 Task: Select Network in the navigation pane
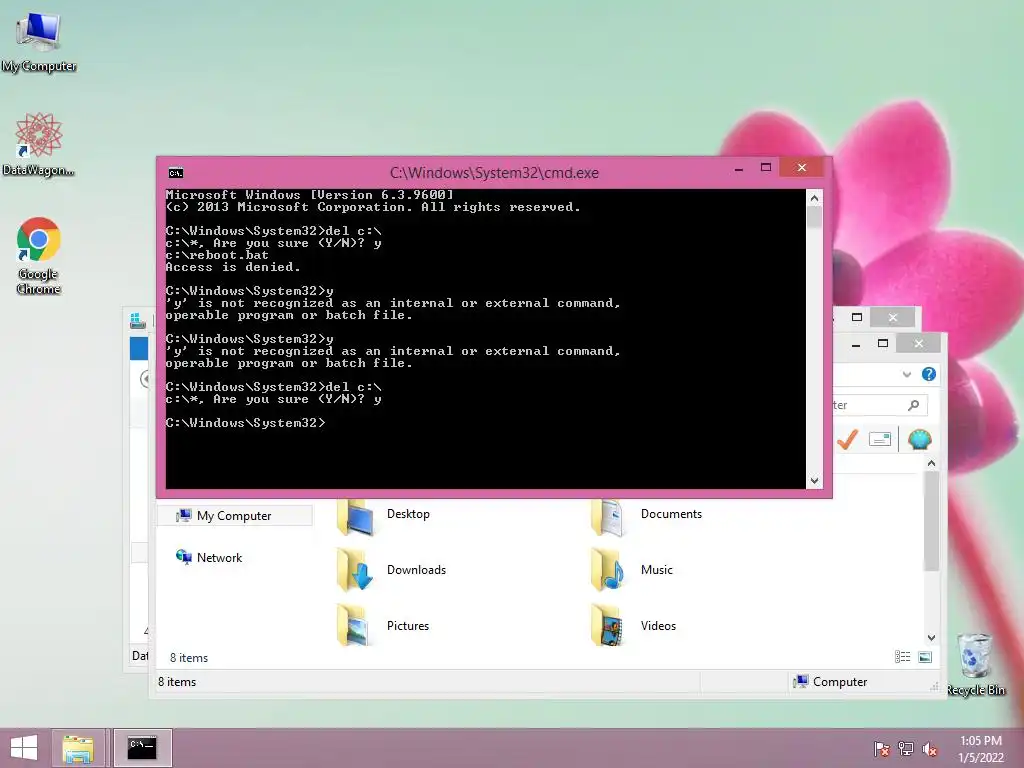[209, 558]
